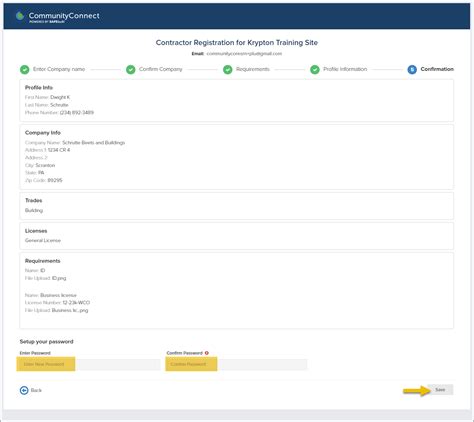Open the Enter Company name step
474x422 pixels.
click(x=59, y=69)
